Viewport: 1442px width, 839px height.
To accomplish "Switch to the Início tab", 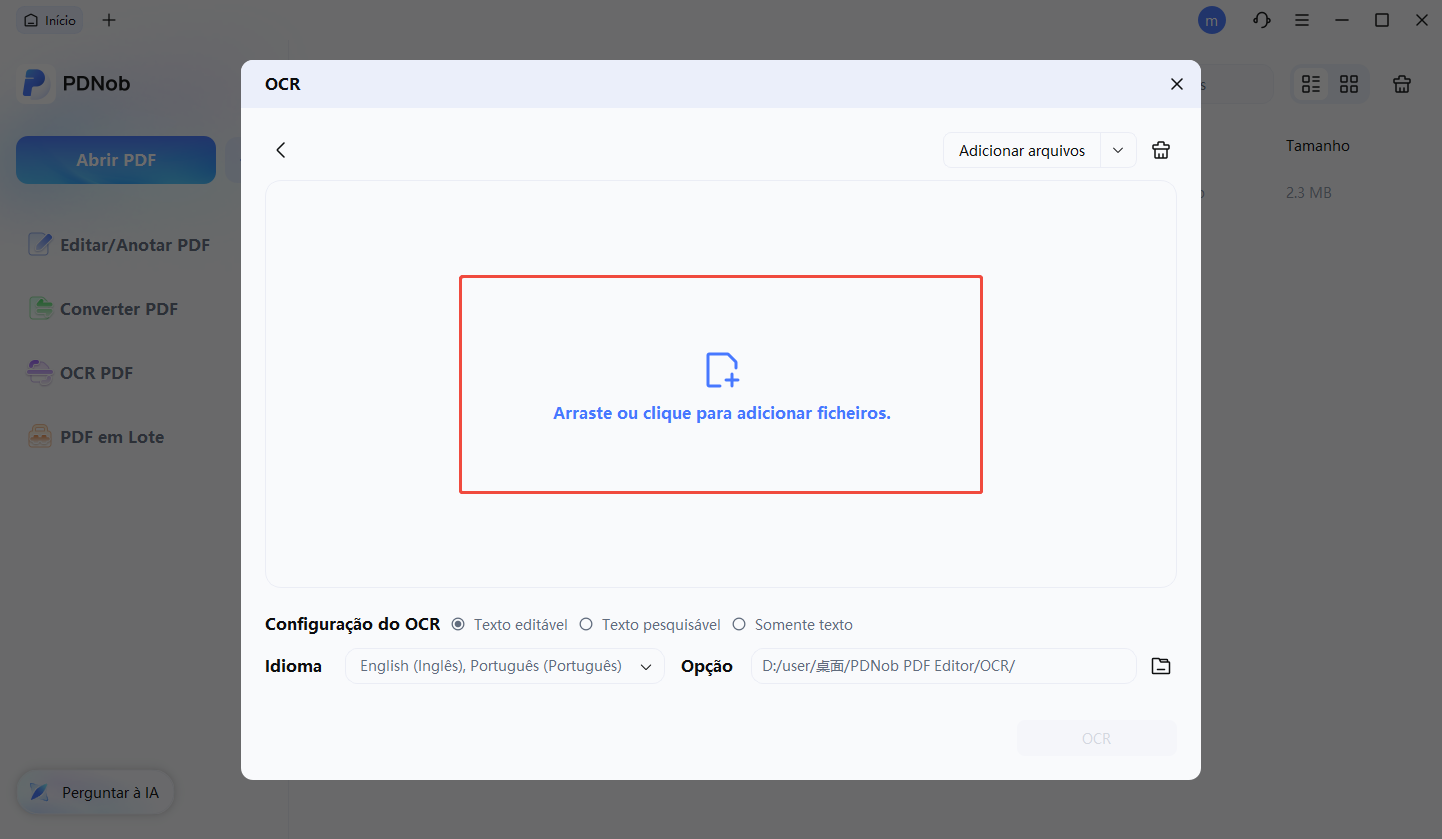I will coord(49,19).
